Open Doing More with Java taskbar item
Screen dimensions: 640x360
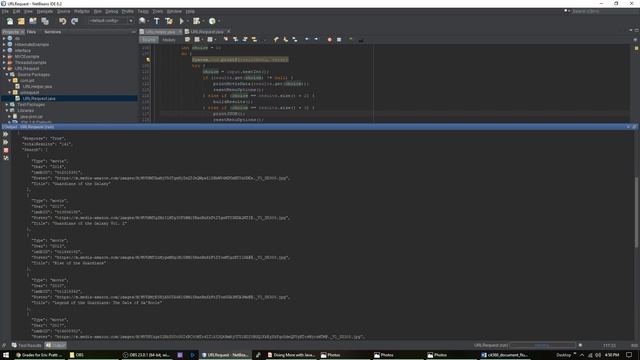click(x=291, y=355)
